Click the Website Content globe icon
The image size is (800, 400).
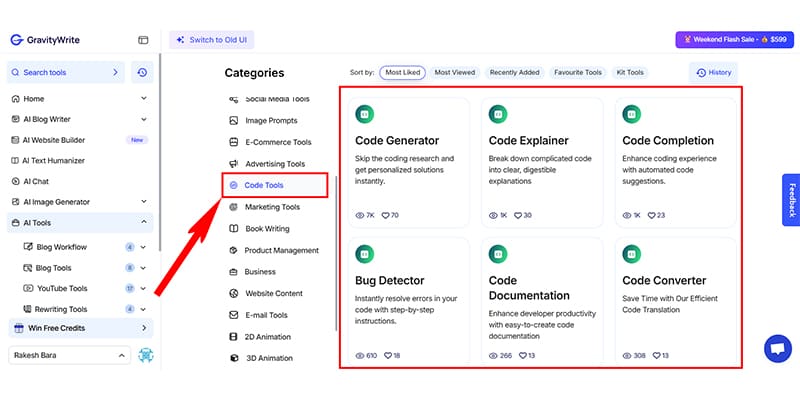(234, 293)
